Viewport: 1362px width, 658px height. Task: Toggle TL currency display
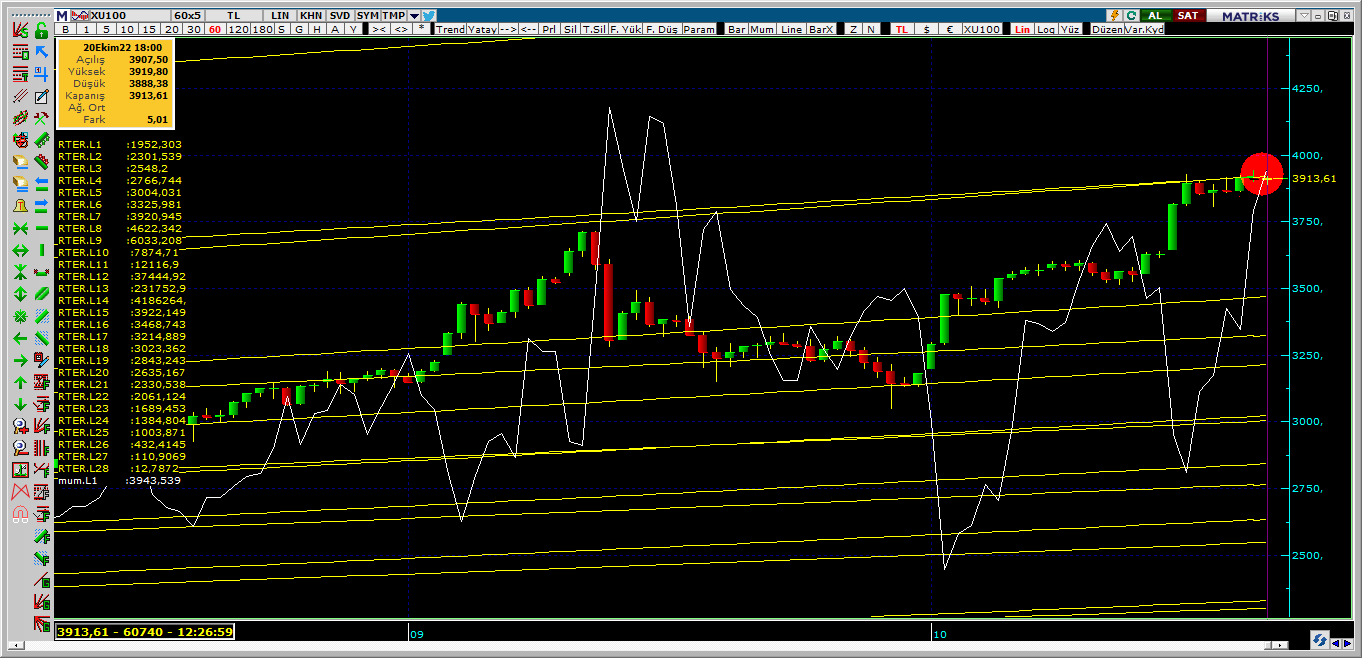pyautogui.click(x=902, y=30)
